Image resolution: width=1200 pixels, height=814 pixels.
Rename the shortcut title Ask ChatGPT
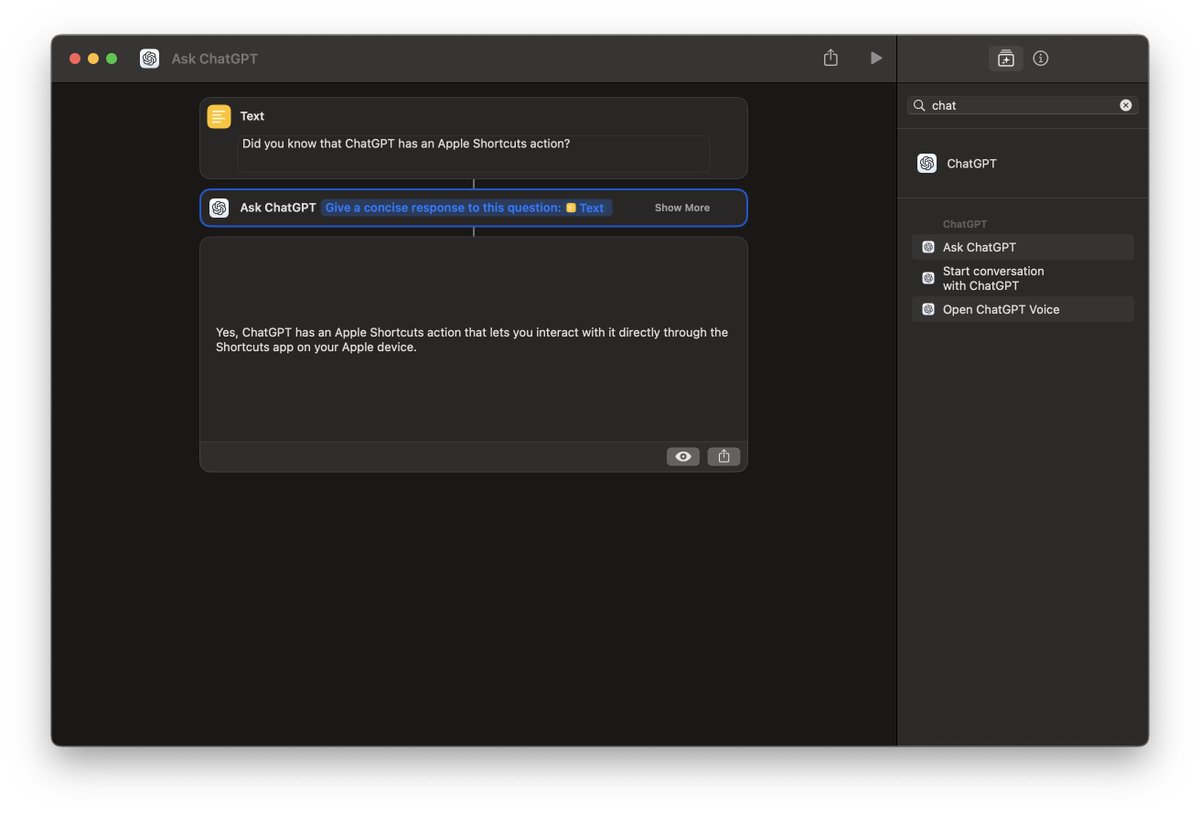[x=214, y=59]
